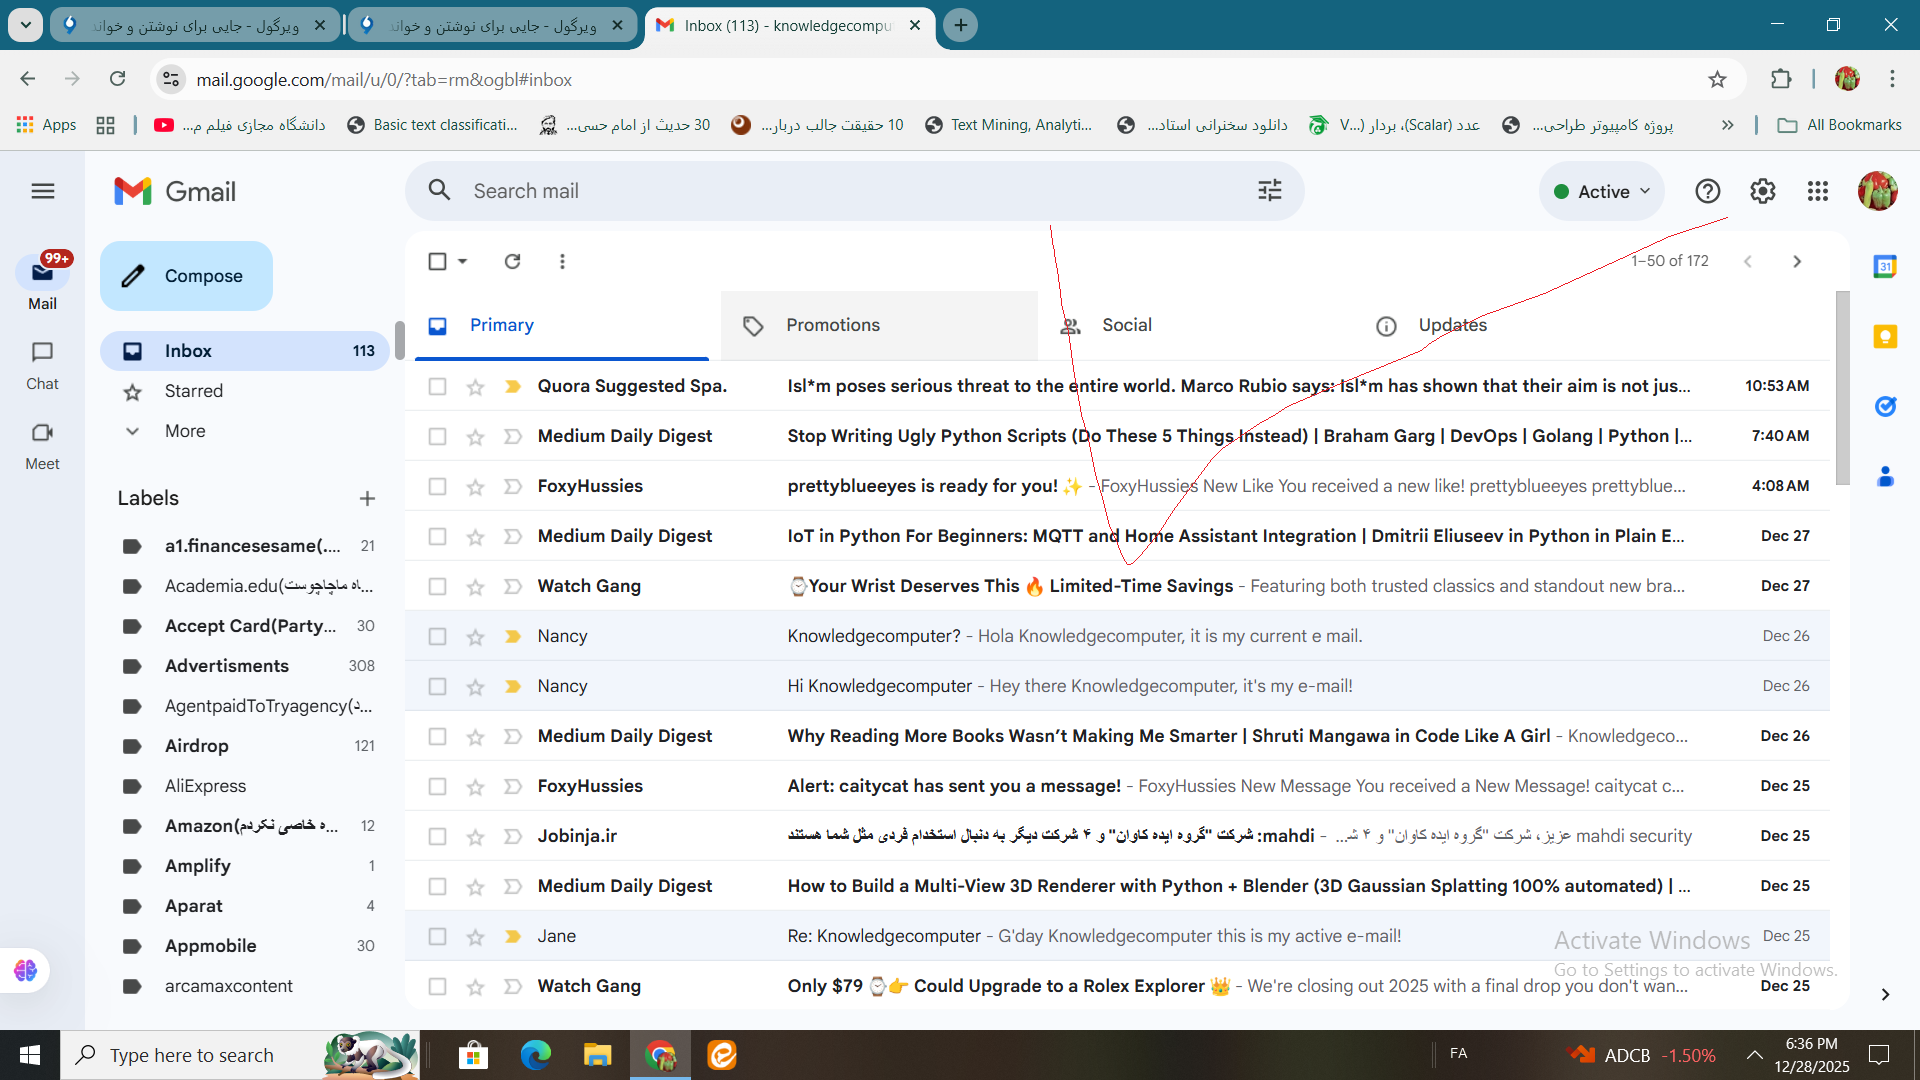Click the Compose button

tap(186, 276)
